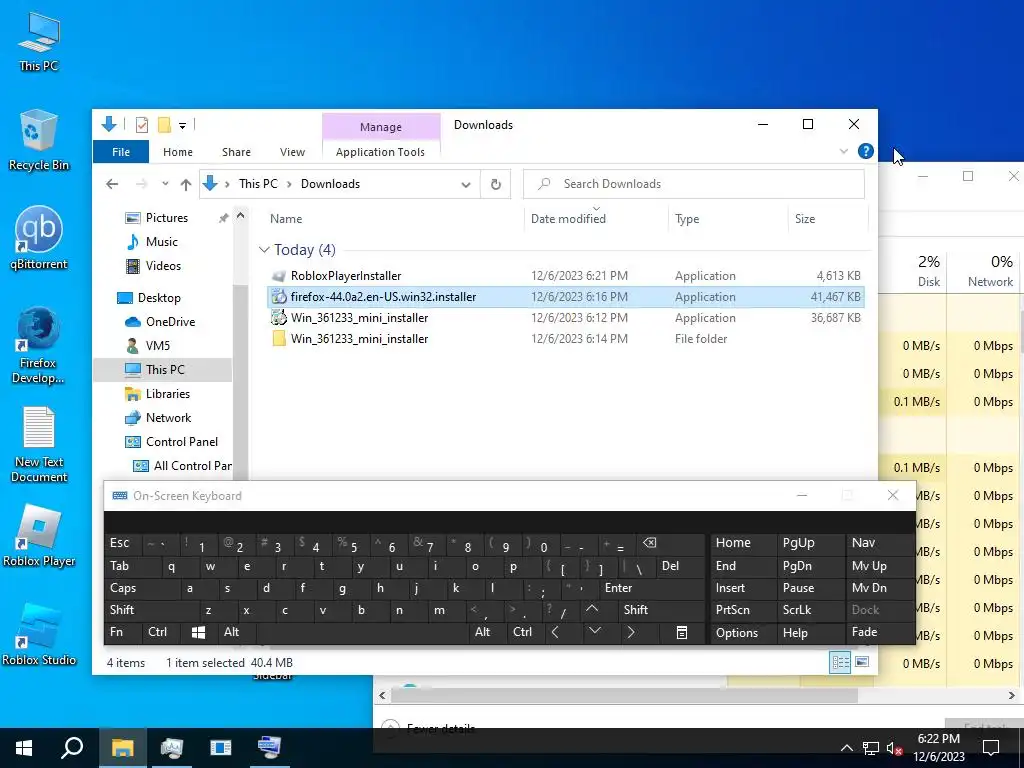
Task: Click the Search Downloads field
Action: tap(694, 184)
